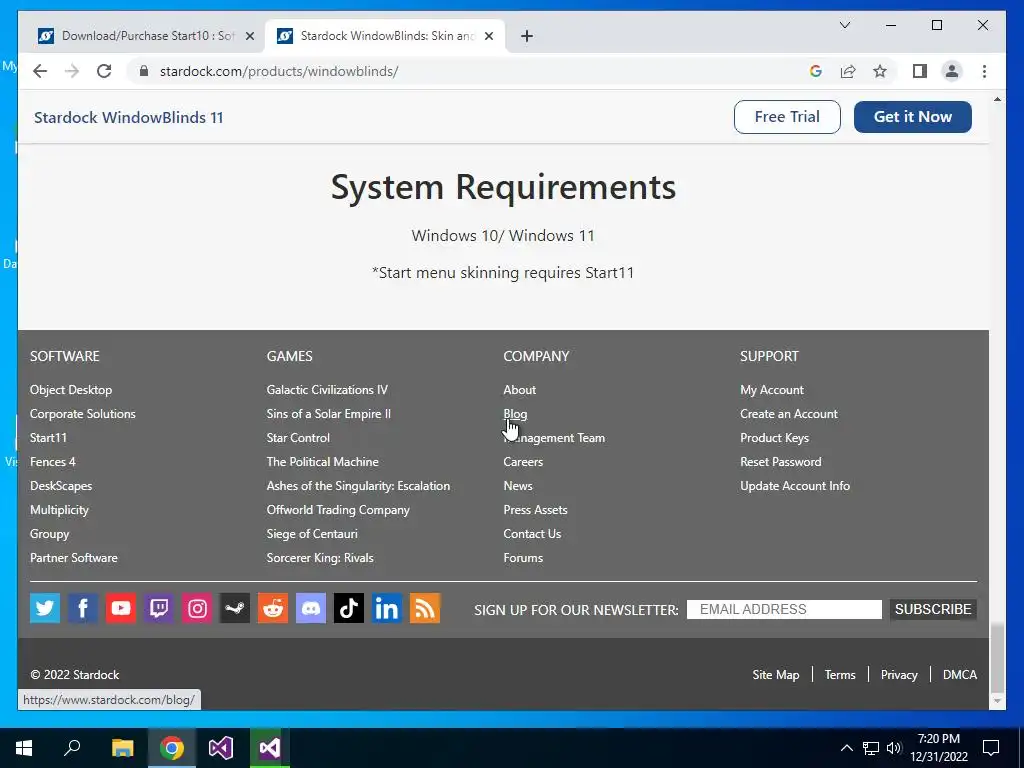Expand the tab search dropdown arrow
Image resolution: width=1024 pixels, height=768 pixels.
point(844,25)
